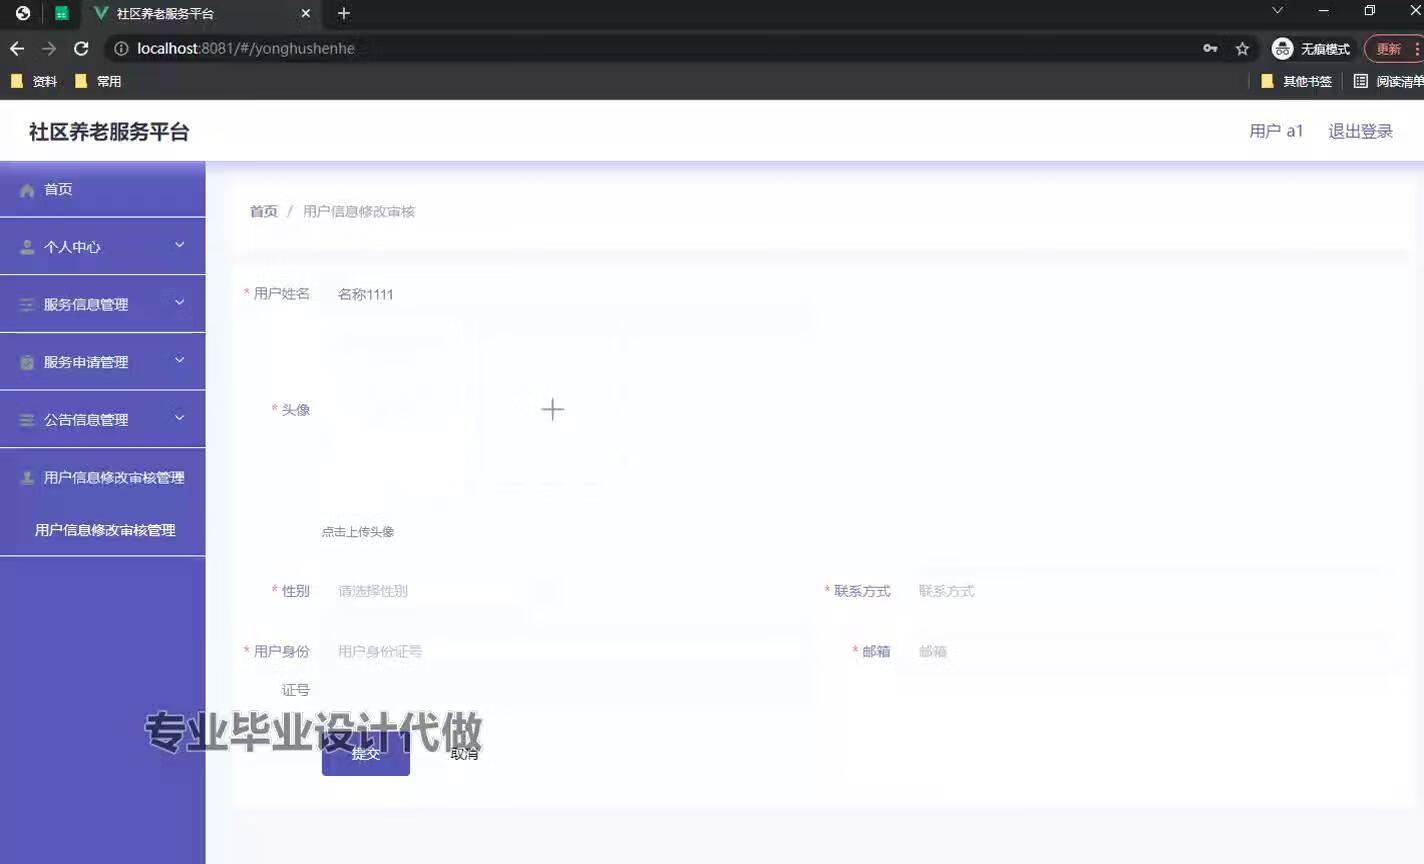The width and height of the screenshot is (1424, 864).
Task: Click the 用户姓名 input field
Action: pyautogui.click(x=567, y=294)
